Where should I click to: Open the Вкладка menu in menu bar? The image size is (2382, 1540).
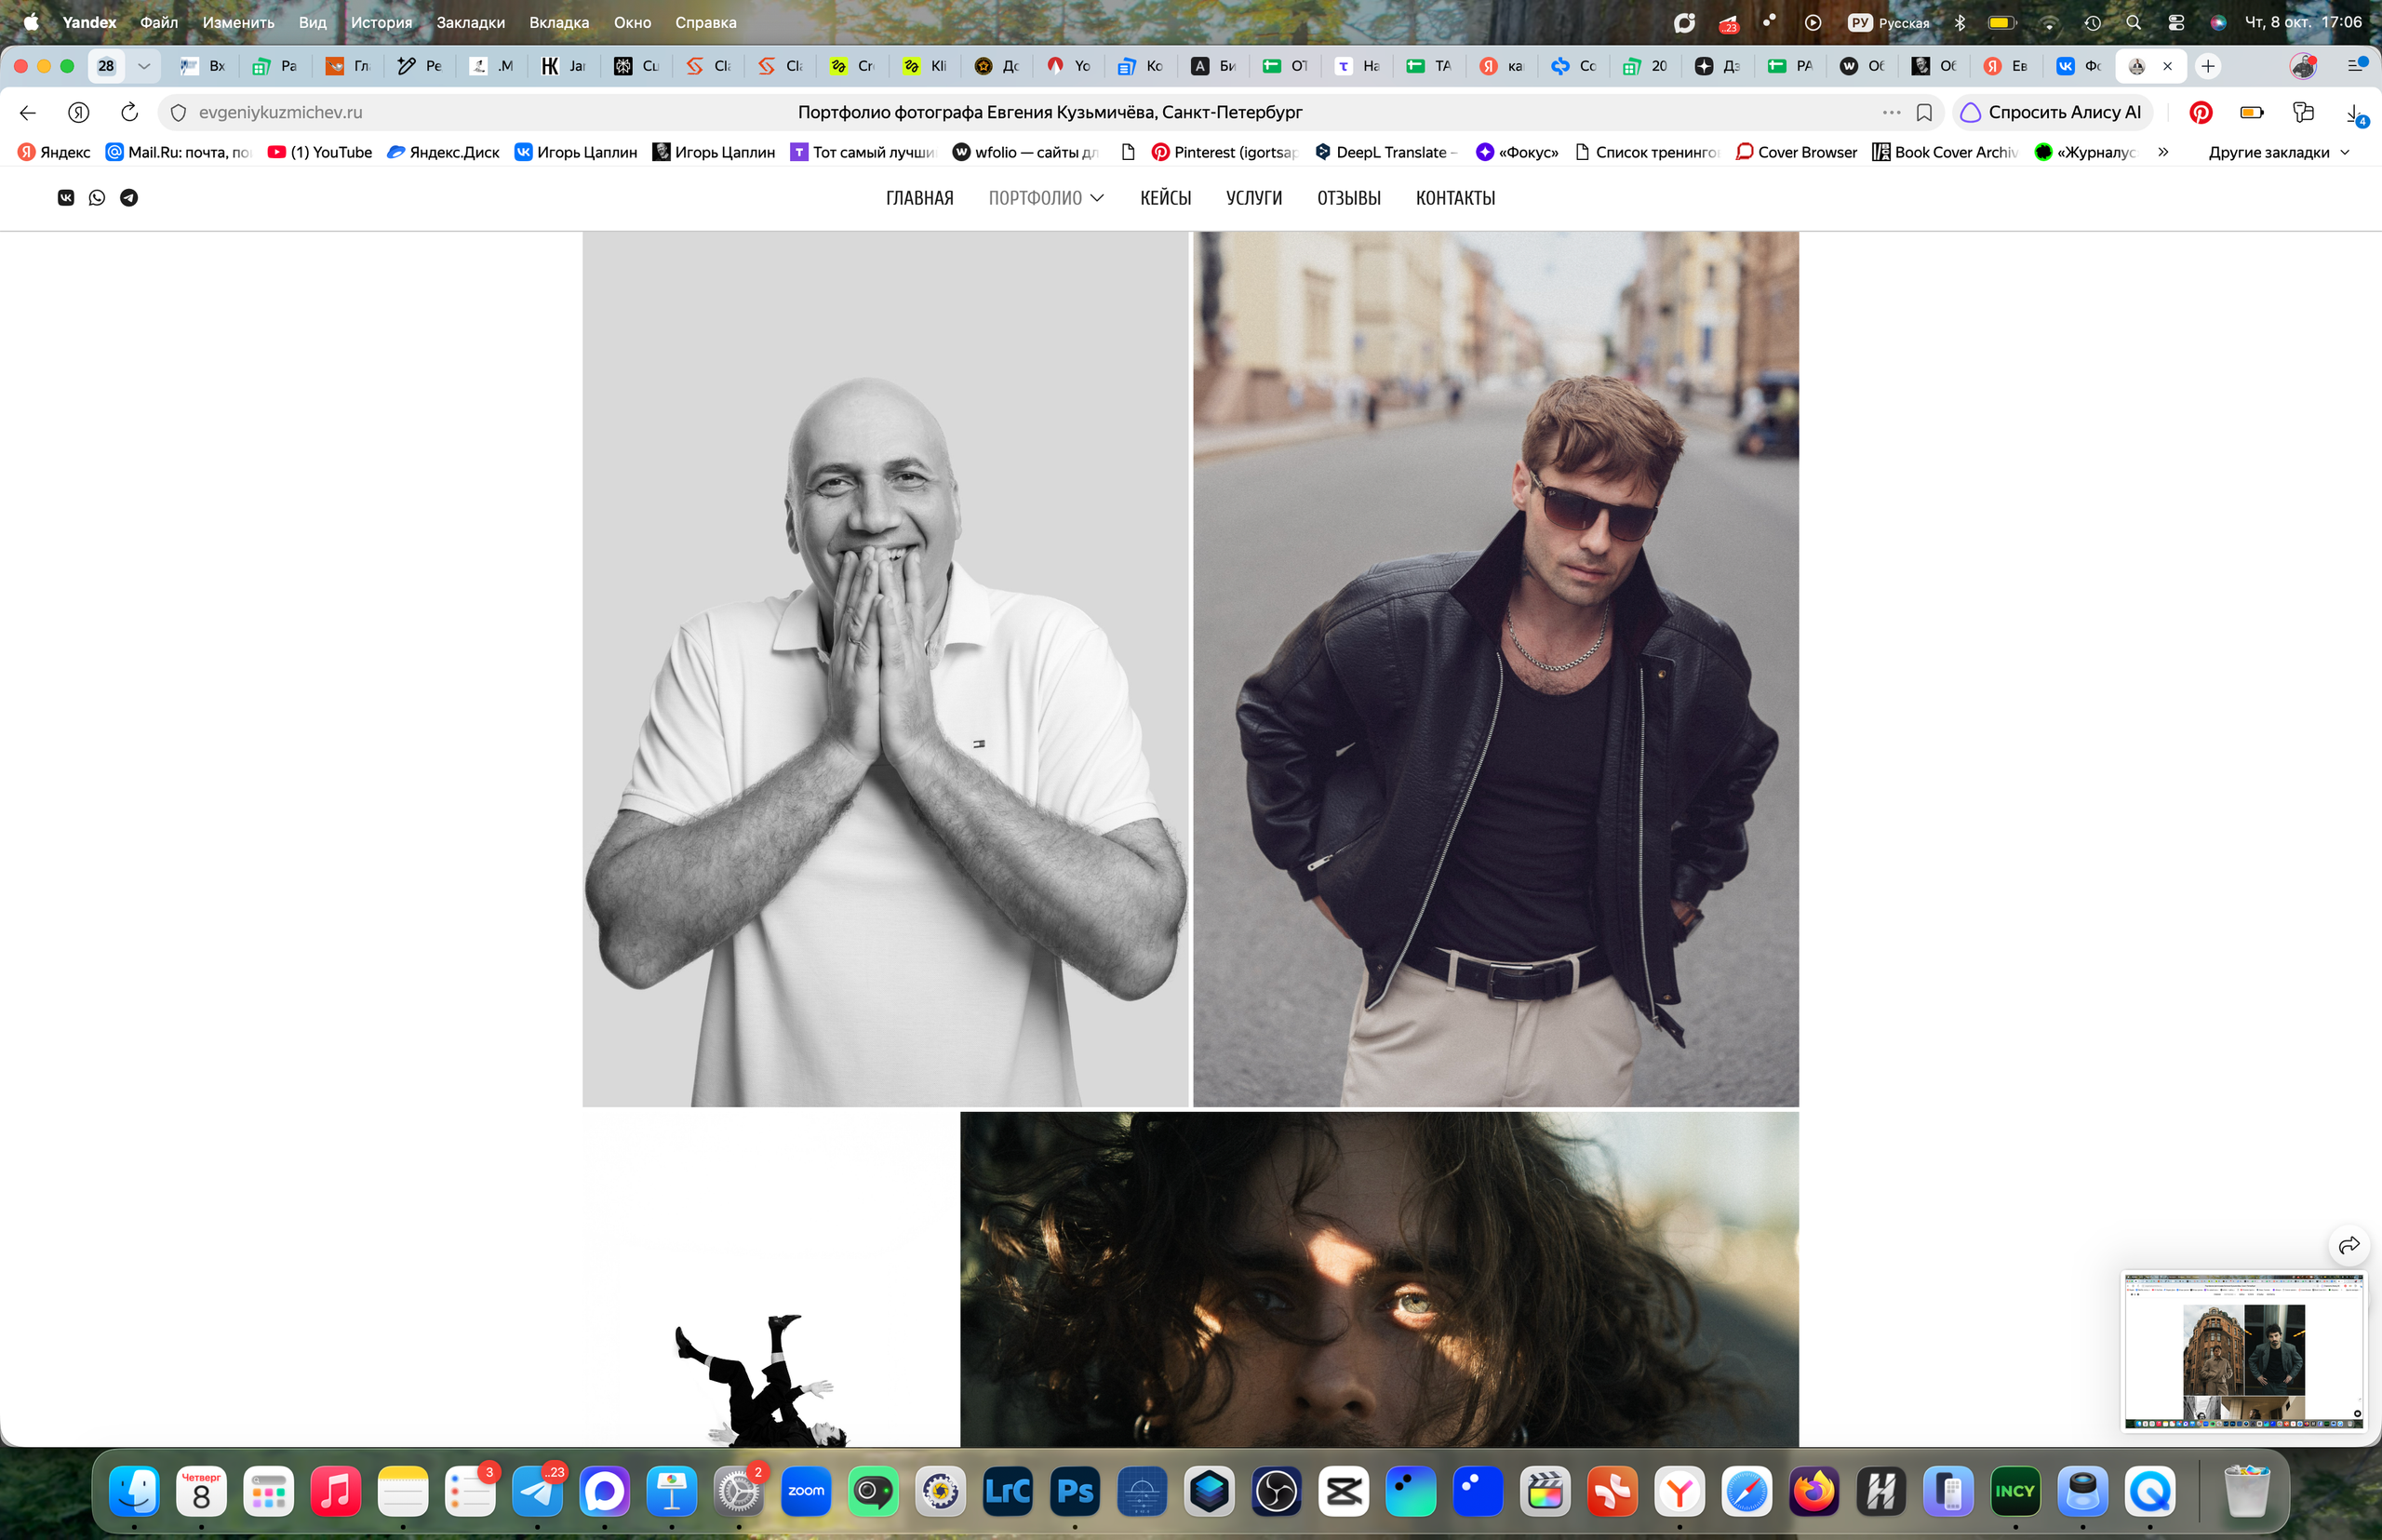pos(559,22)
